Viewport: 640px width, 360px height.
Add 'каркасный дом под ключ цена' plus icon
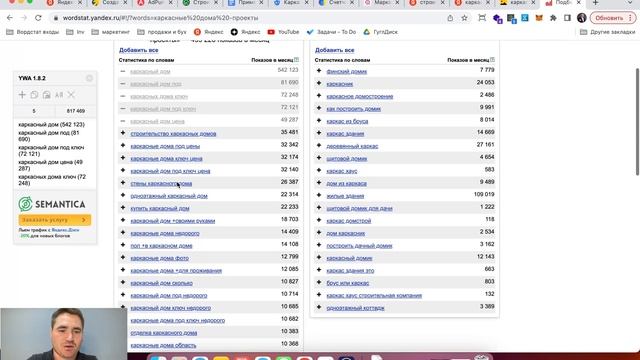[x=123, y=170]
